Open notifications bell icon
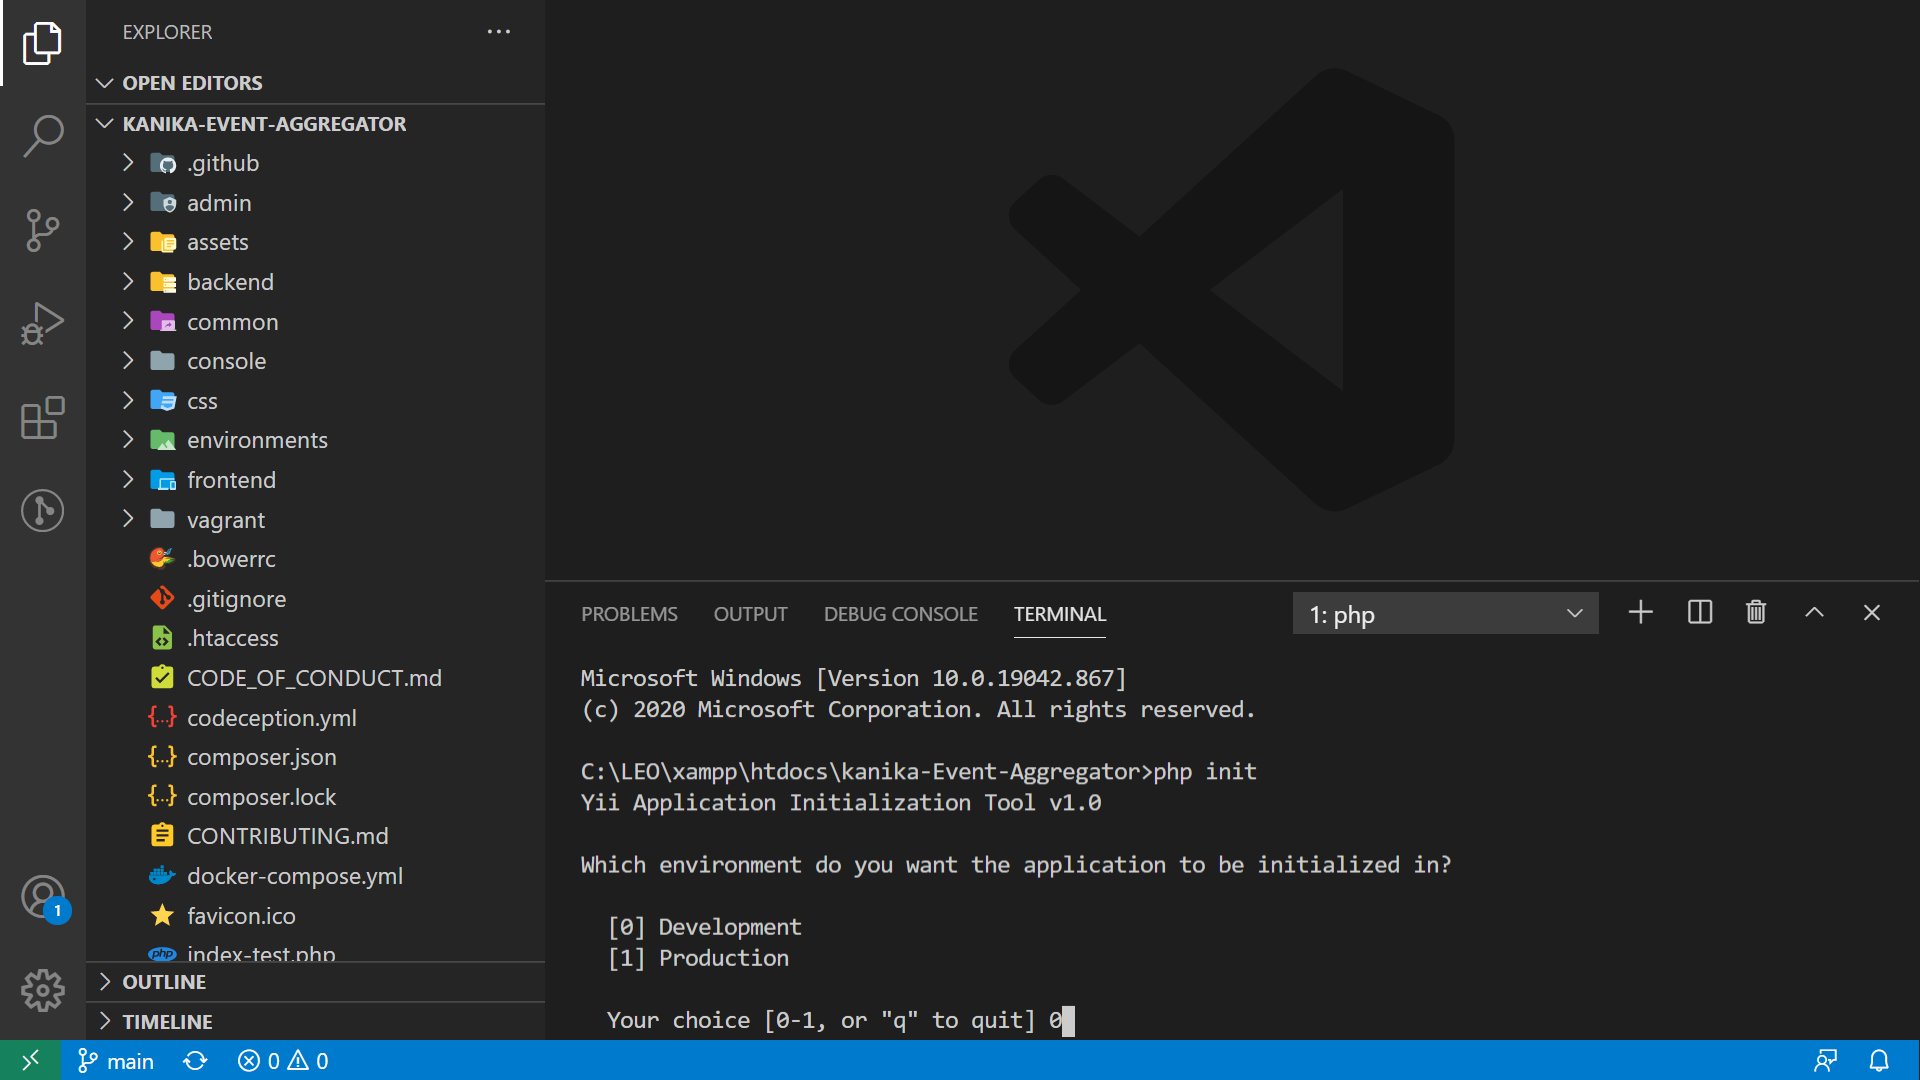Viewport: 1920px width, 1080px height. point(1879,1061)
